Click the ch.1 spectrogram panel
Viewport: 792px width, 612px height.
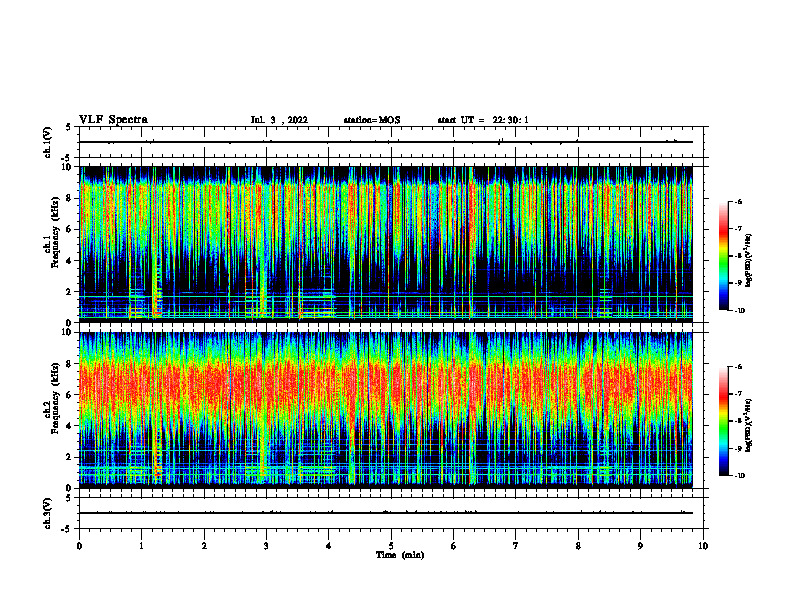tap(386, 244)
